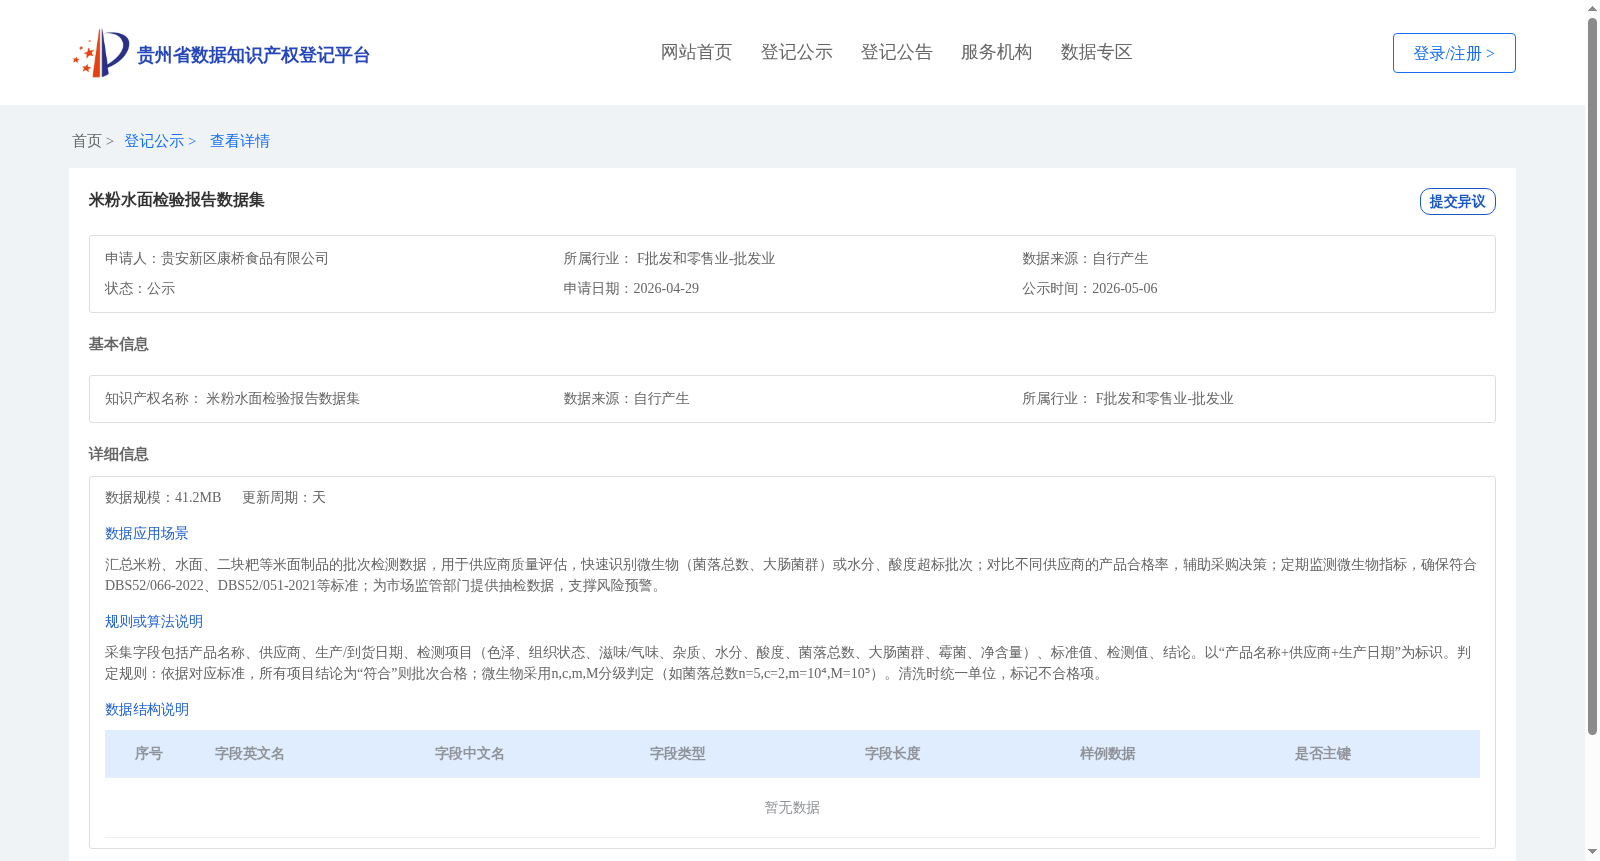The height and width of the screenshot is (861, 1600).
Task: Click the scrollbar down arrow
Action: (x=1593, y=852)
